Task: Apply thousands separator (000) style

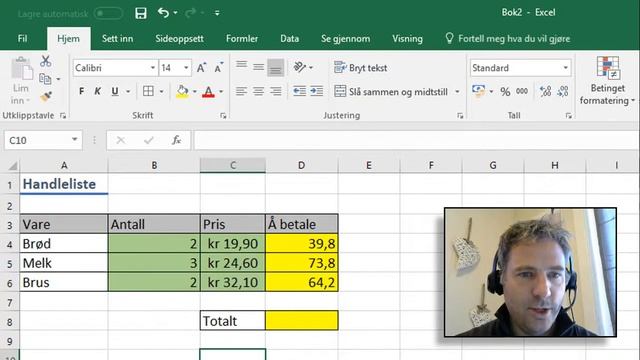Action: coord(522,91)
